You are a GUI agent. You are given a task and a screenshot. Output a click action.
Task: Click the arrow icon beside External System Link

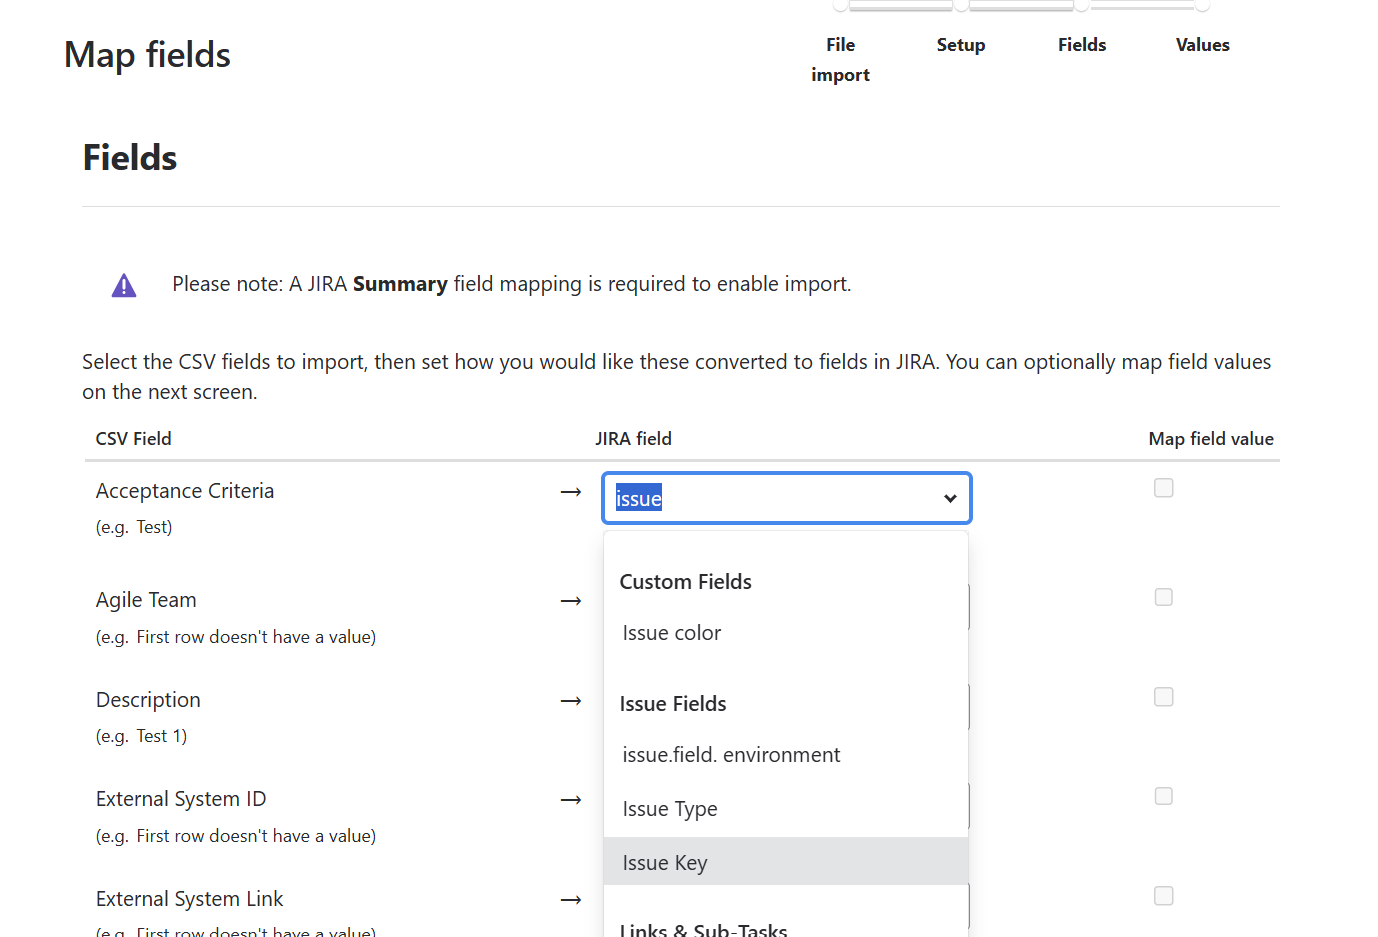[x=571, y=900]
